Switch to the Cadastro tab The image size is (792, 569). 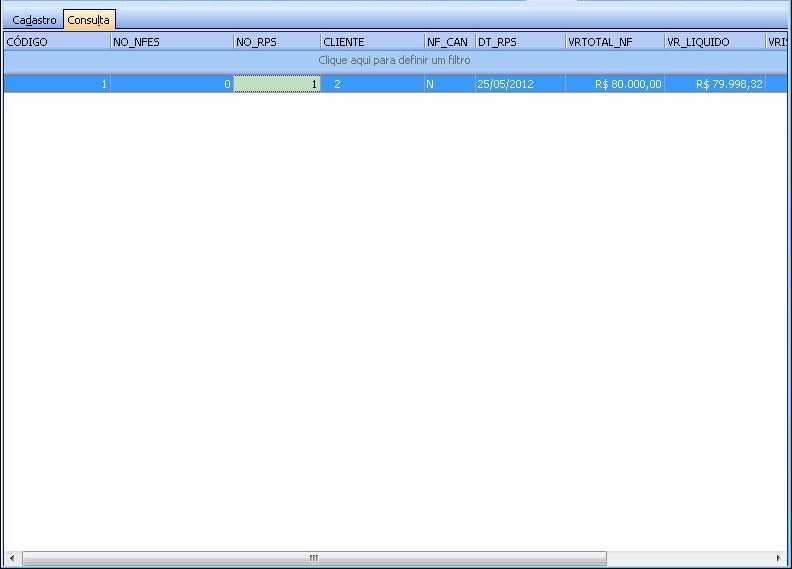tap(33, 20)
